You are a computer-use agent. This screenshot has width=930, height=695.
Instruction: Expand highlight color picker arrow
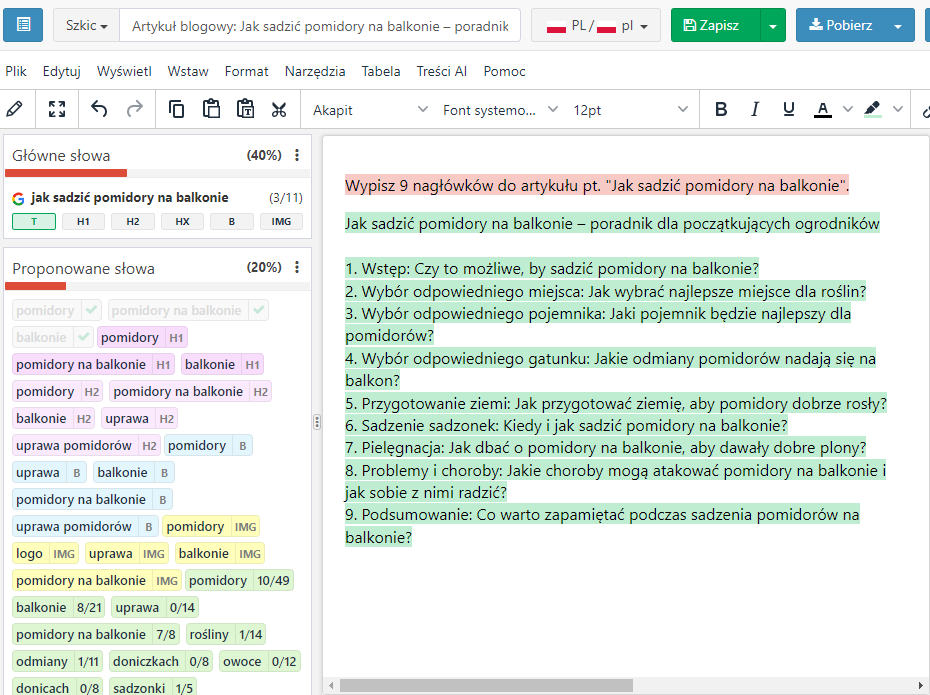tap(898, 109)
